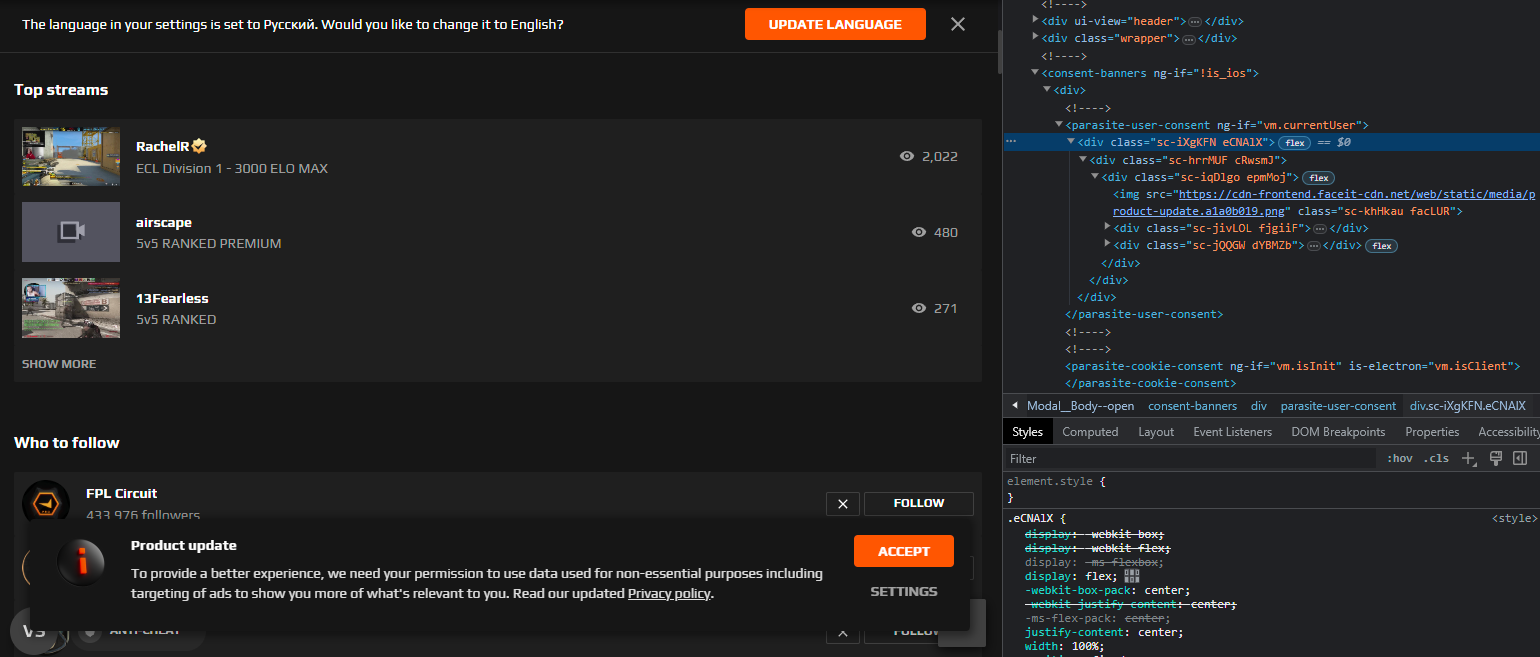Click the Product update info icon

coord(83,563)
